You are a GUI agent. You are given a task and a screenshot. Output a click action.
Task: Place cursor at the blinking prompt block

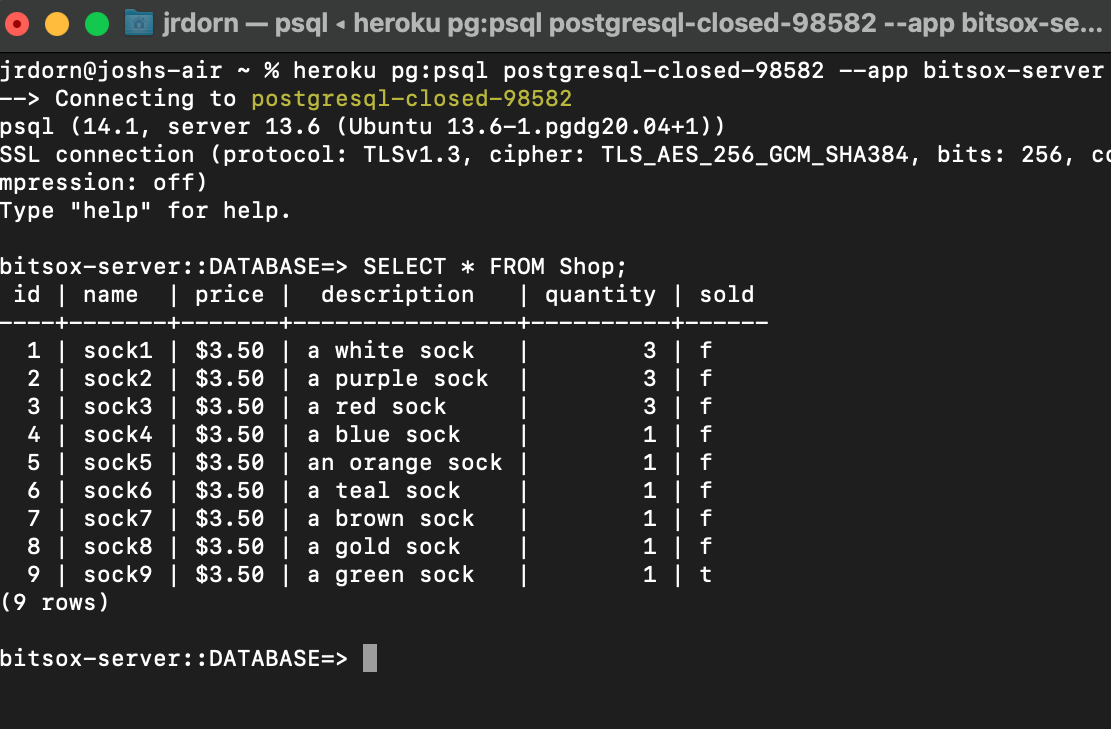click(370, 658)
